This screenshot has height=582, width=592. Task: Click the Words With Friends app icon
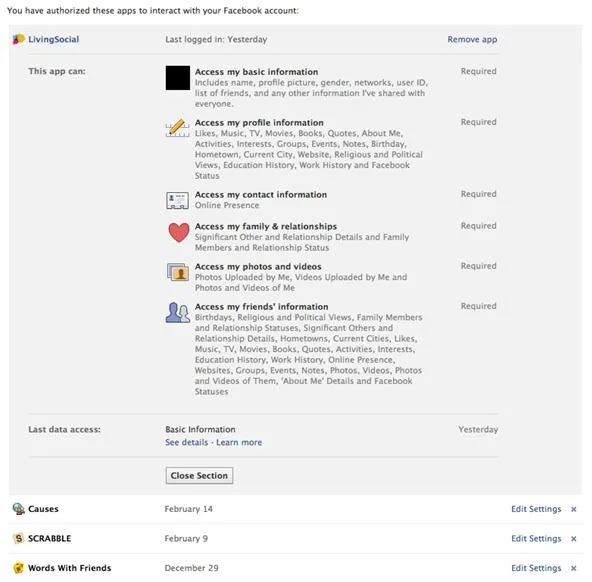[x=18, y=568]
